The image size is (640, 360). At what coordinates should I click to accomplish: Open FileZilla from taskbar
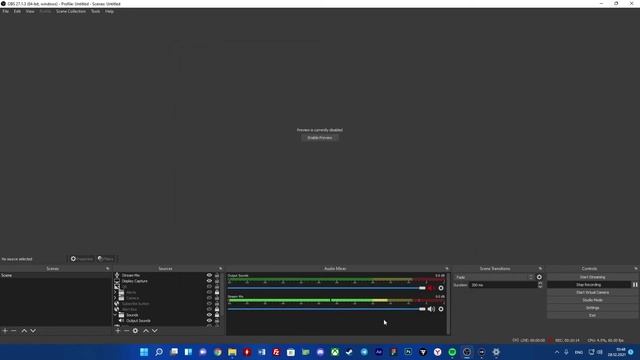[276, 352]
